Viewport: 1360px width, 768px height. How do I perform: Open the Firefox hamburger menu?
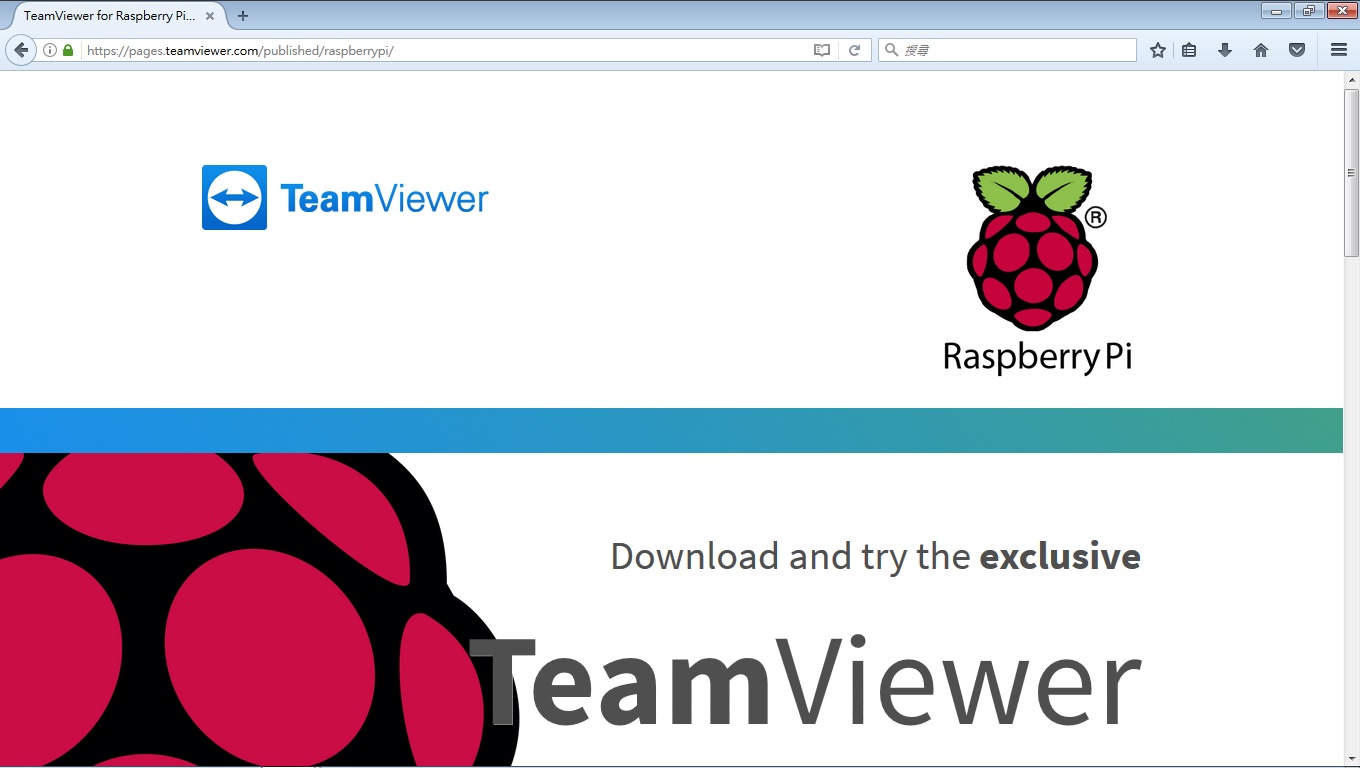pyautogui.click(x=1339, y=50)
